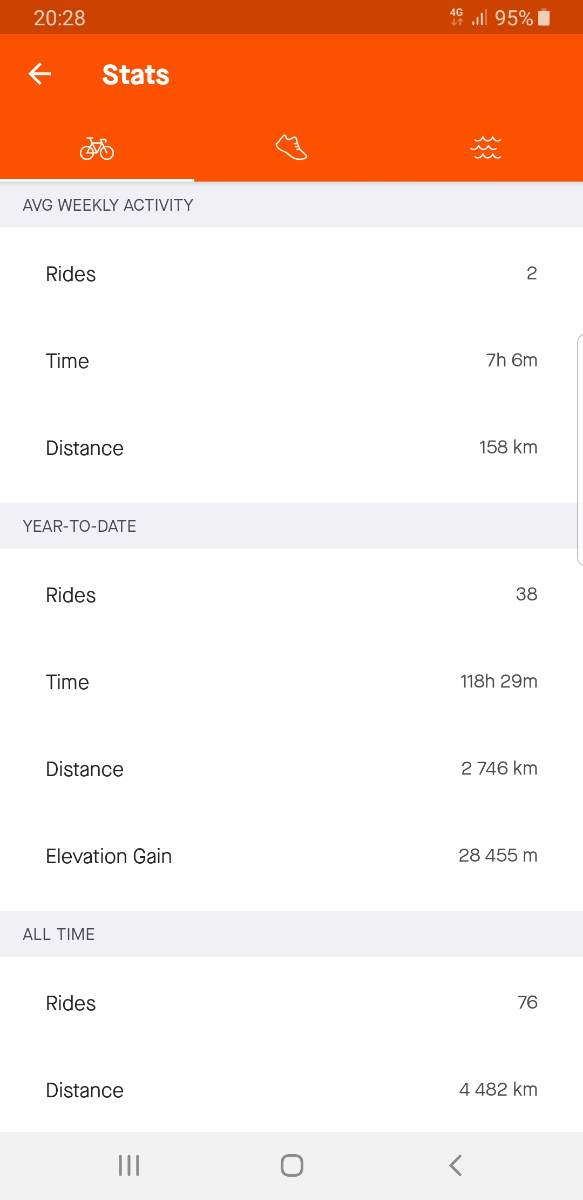Select all-time Distance 4 482 km row
Image resolution: width=583 pixels, height=1200 pixels.
point(291,1090)
